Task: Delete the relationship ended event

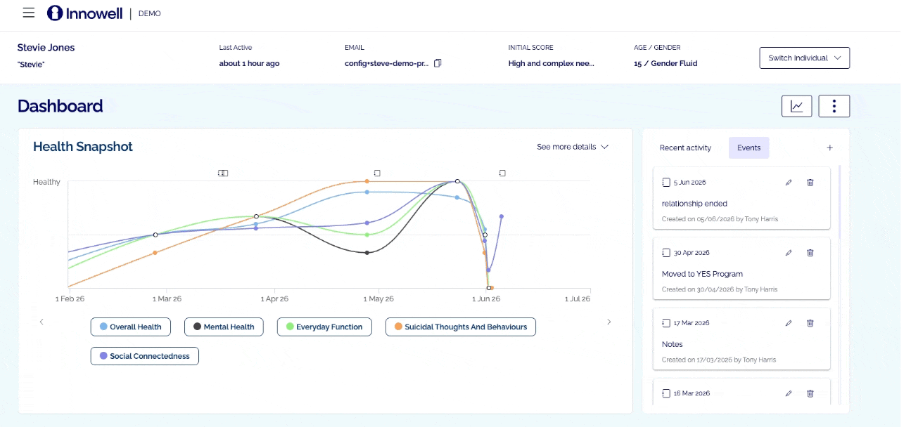Action: click(x=810, y=183)
